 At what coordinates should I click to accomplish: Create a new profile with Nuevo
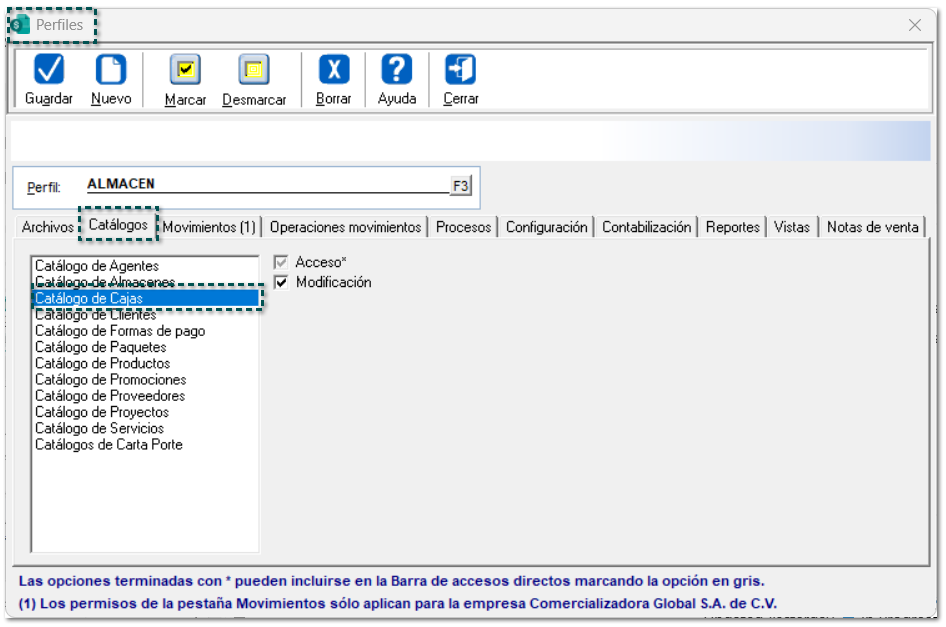click(x=111, y=70)
